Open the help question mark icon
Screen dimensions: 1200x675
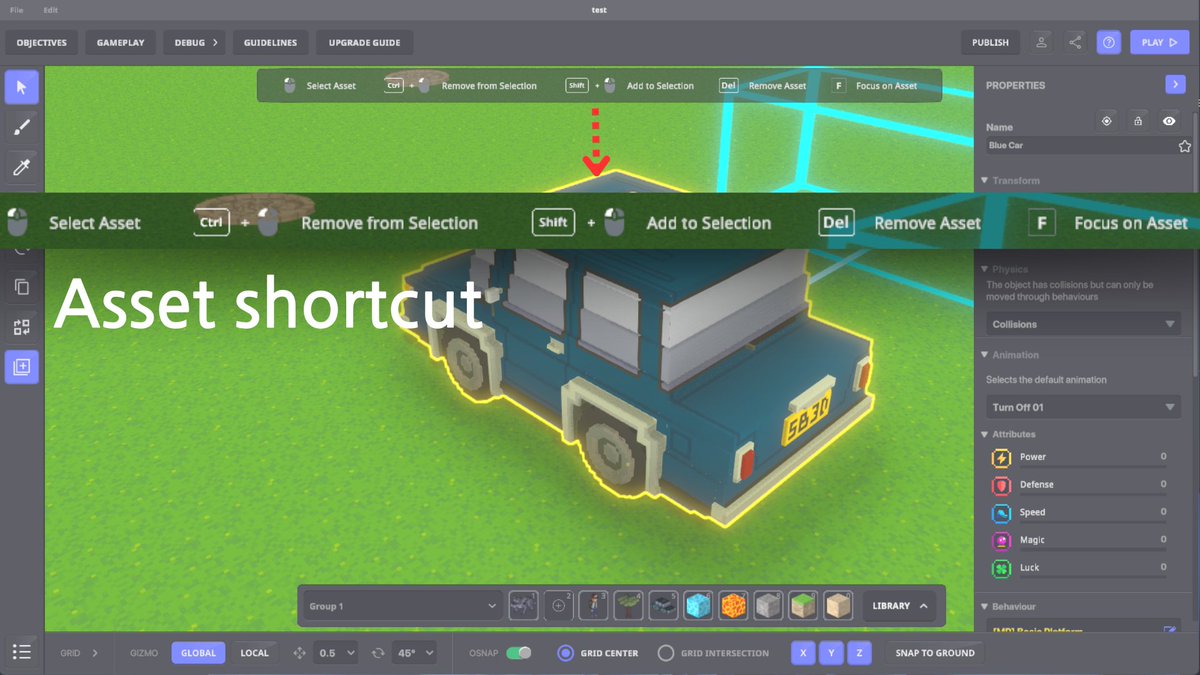coord(1108,42)
